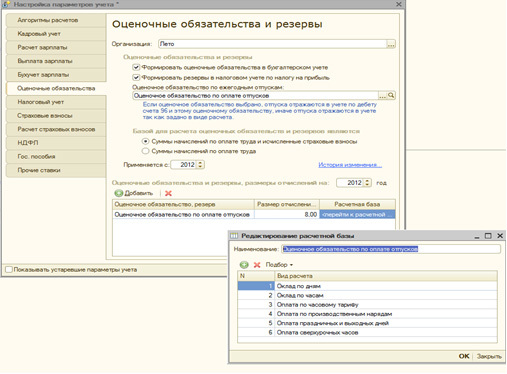Viewport: 507px width, 374px height.
Task: Click ellipsis button next to vacation obligation field
Action: (x=383, y=96)
